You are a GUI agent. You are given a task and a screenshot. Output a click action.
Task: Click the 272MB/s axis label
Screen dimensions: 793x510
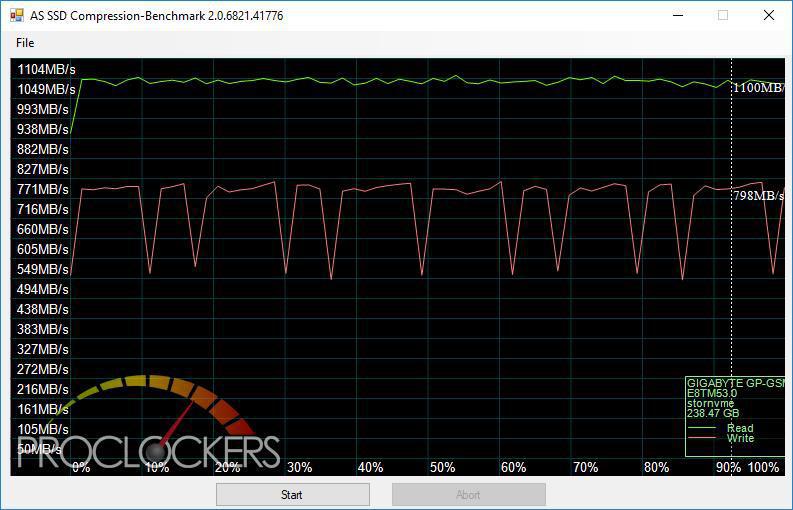tap(43, 369)
